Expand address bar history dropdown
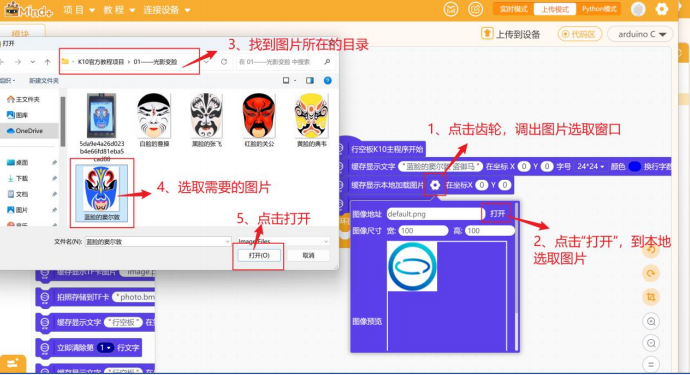This screenshot has width=690, height=375. pos(206,62)
